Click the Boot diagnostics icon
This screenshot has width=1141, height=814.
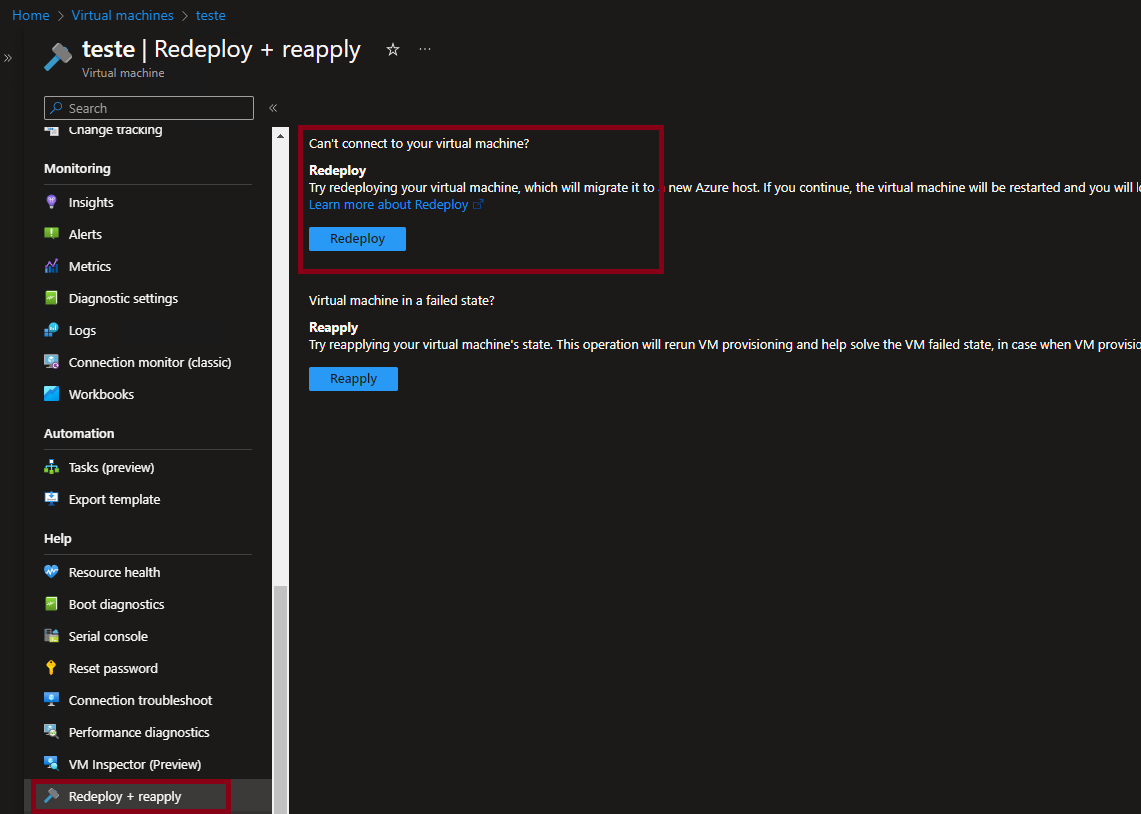point(51,604)
